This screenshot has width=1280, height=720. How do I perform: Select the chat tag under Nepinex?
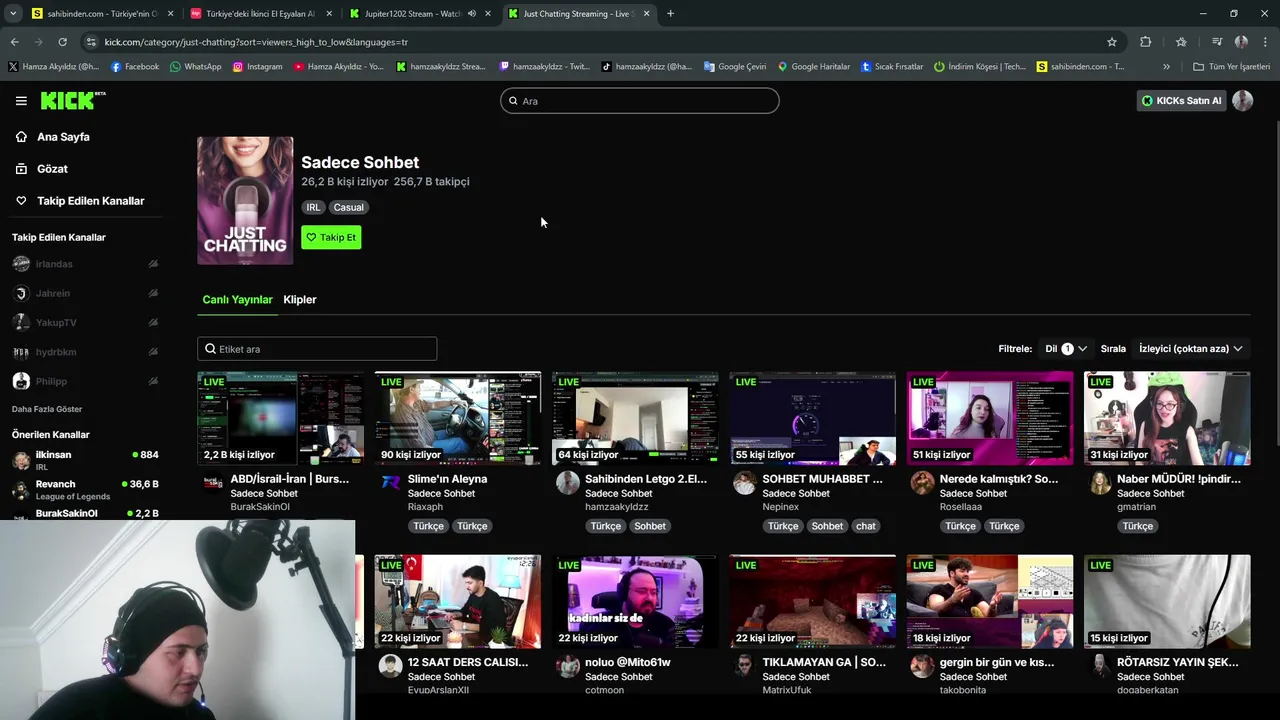click(x=866, y=526)
